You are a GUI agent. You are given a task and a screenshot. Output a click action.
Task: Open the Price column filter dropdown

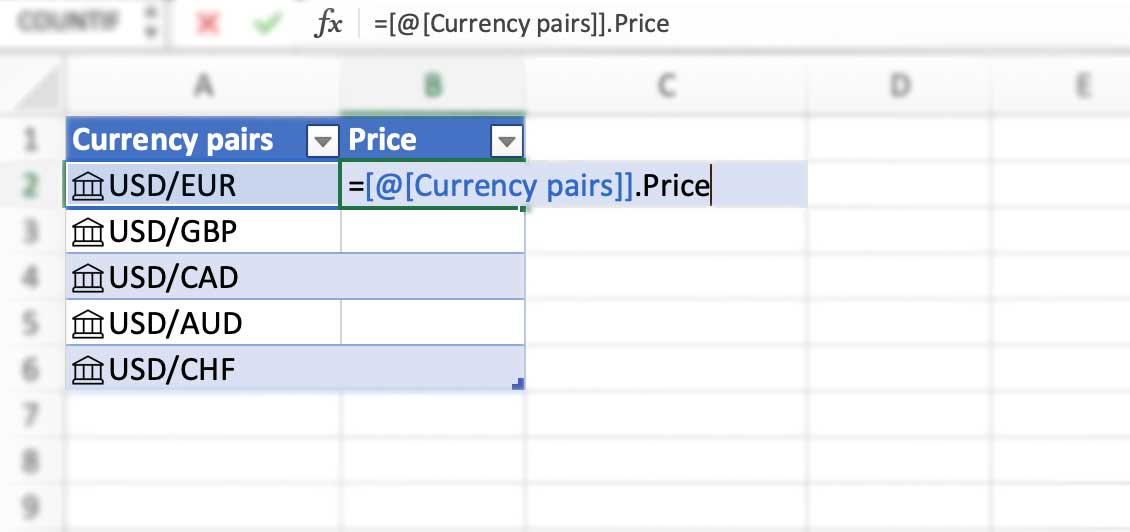click(x=506, y=142)
